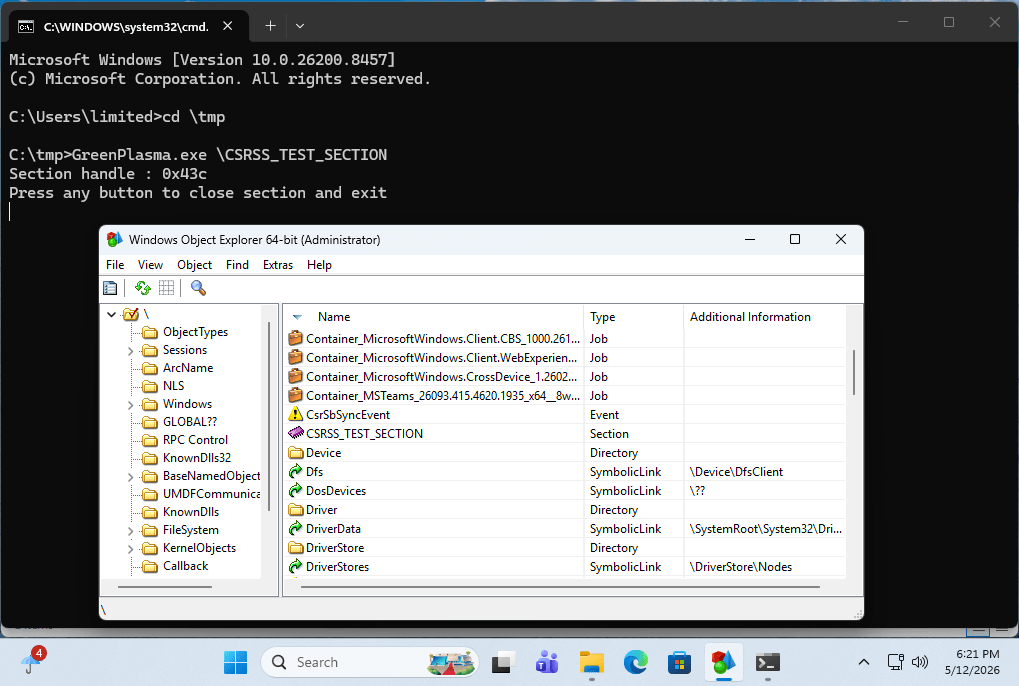This screenshot has height=686, width=1019.
Task: Click the Driver directory folder icon
Action: pos(296,510)
